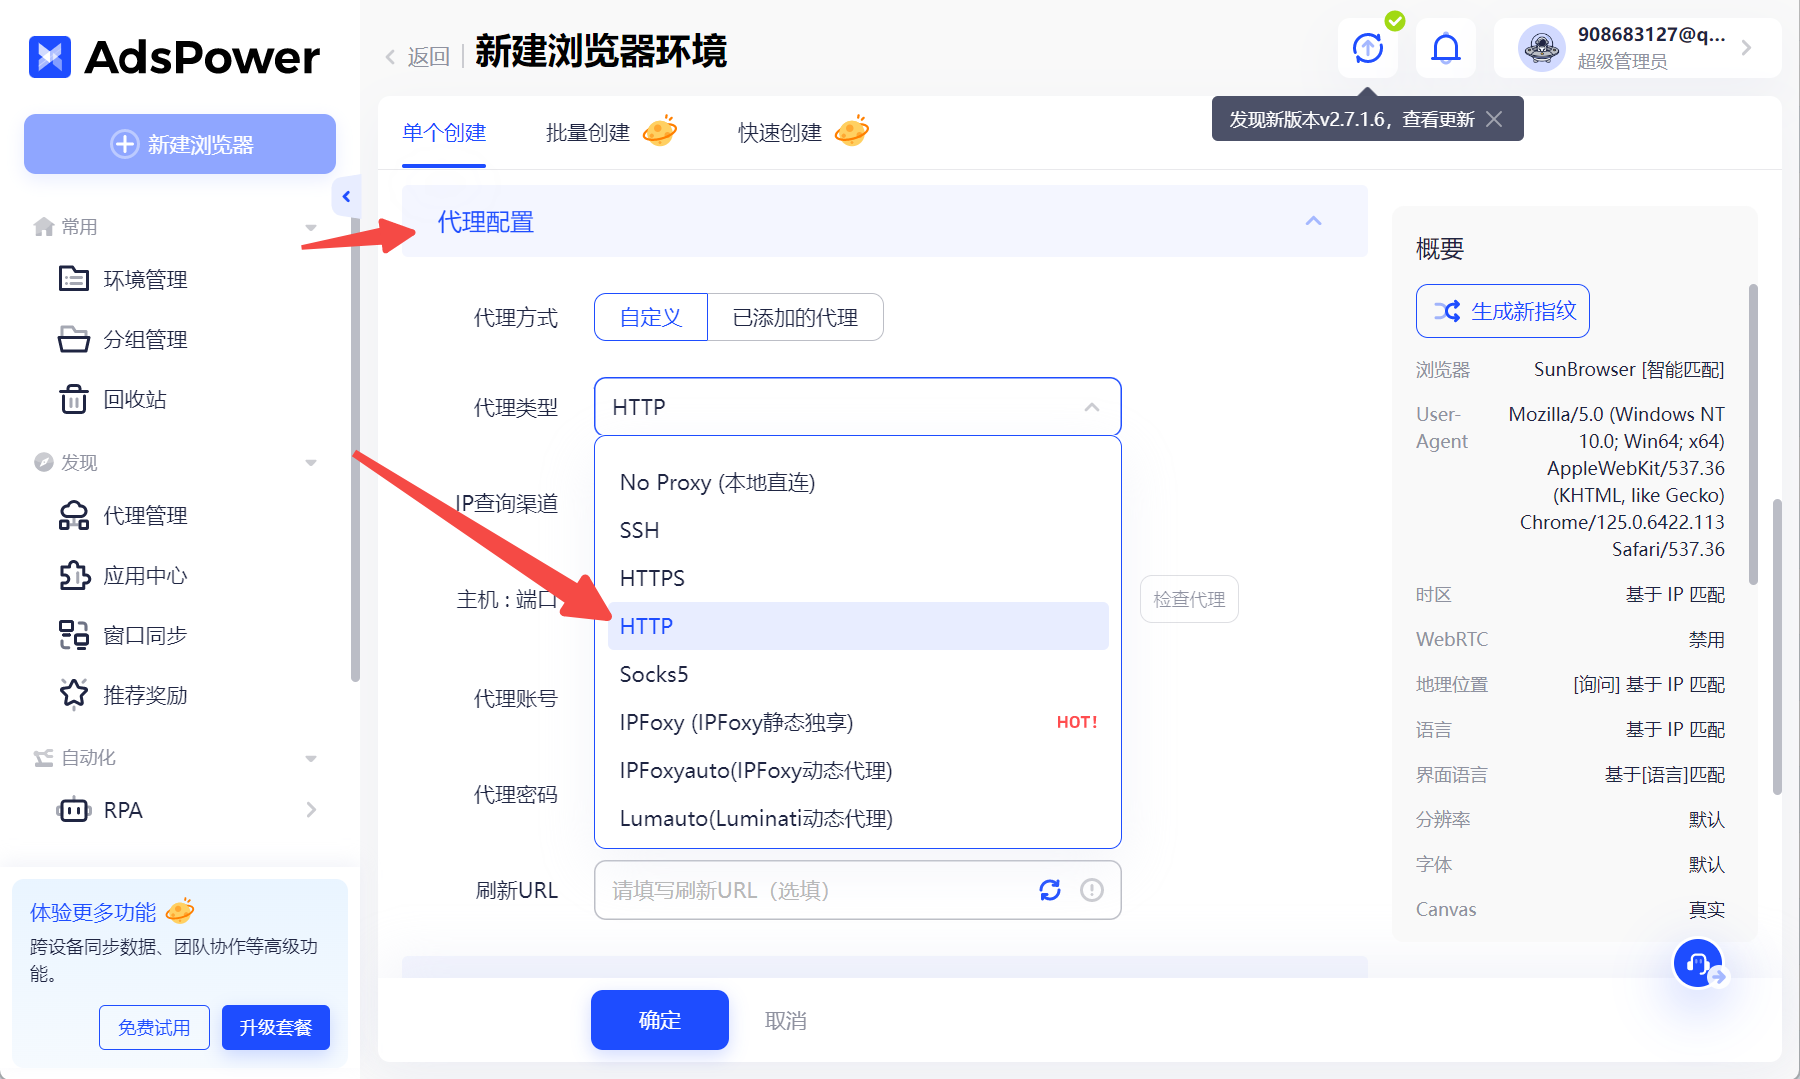Click the info icon in 刷新URL field
The width and height of the screenshot is (1800, 1079).
point(1092,890)
